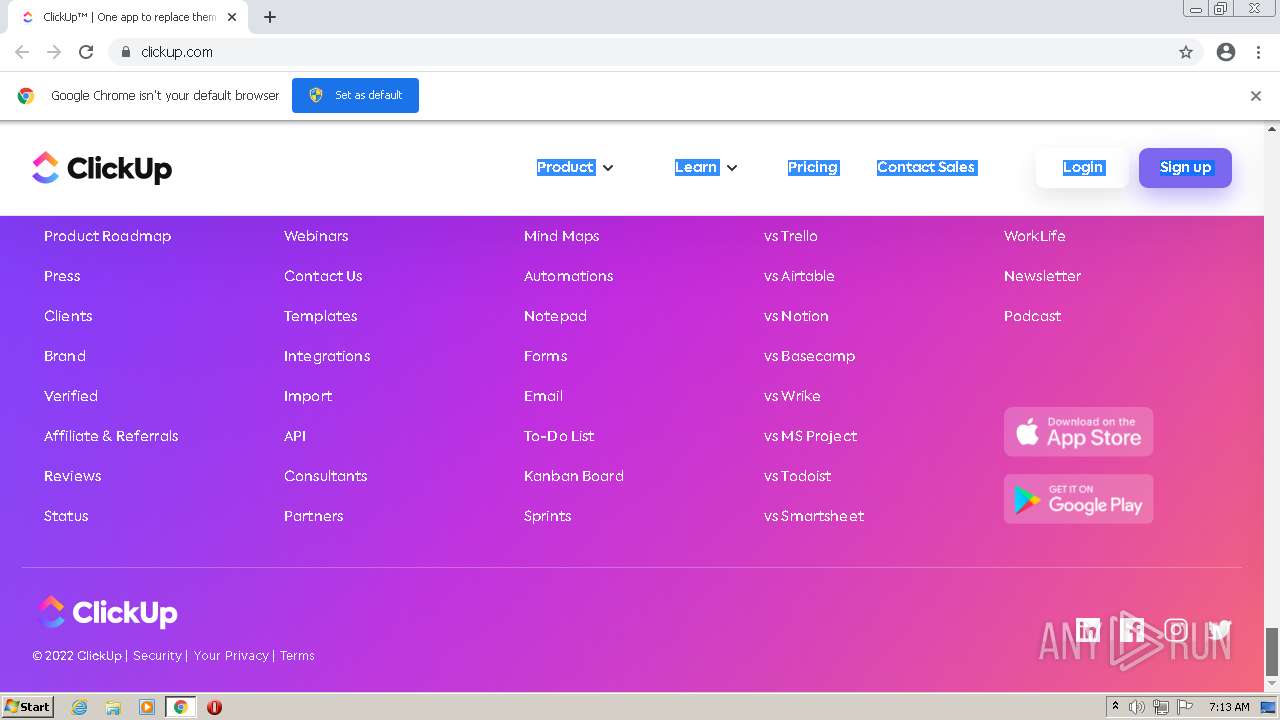
Task: Select the Chrome taskbar icon
Action: click(x=181, y=707)
